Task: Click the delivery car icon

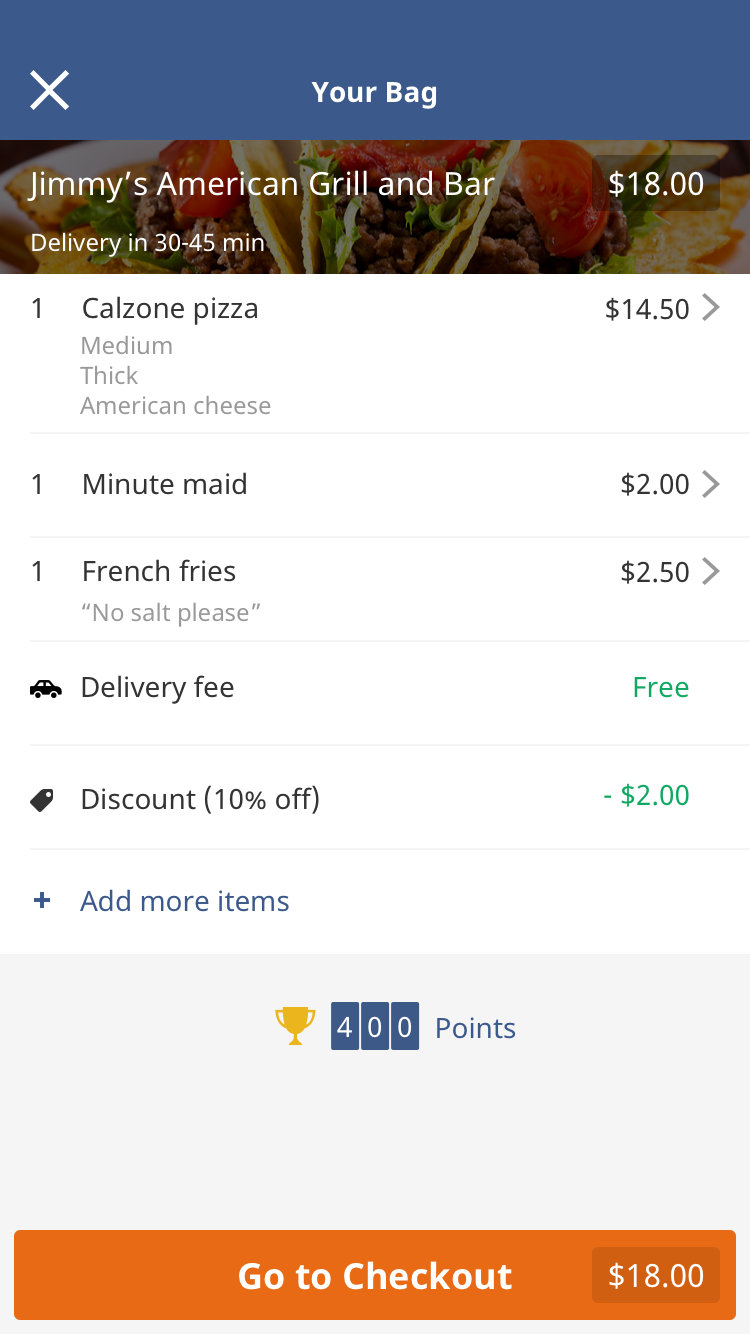Action: click(x=45, y=688)
